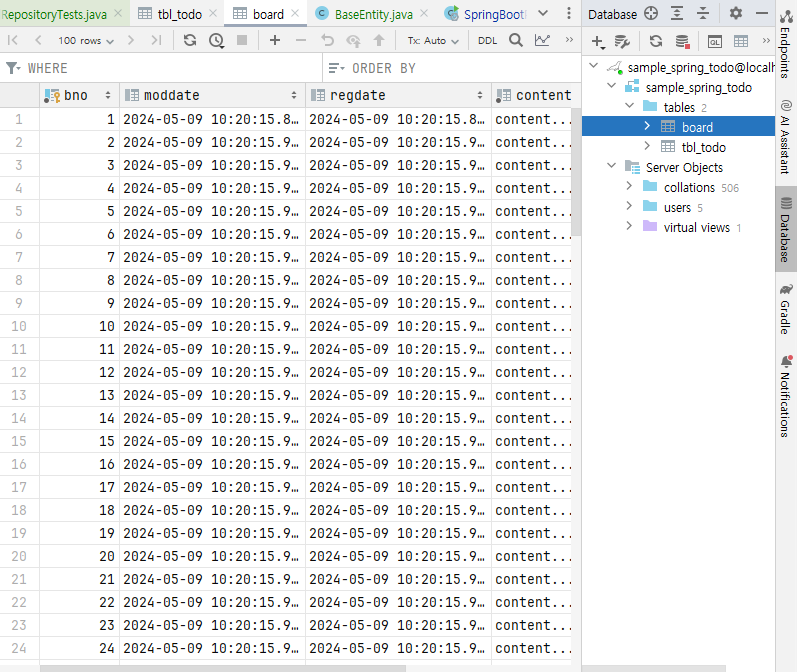Open the filter funnel icon menu

pos(13,68)
